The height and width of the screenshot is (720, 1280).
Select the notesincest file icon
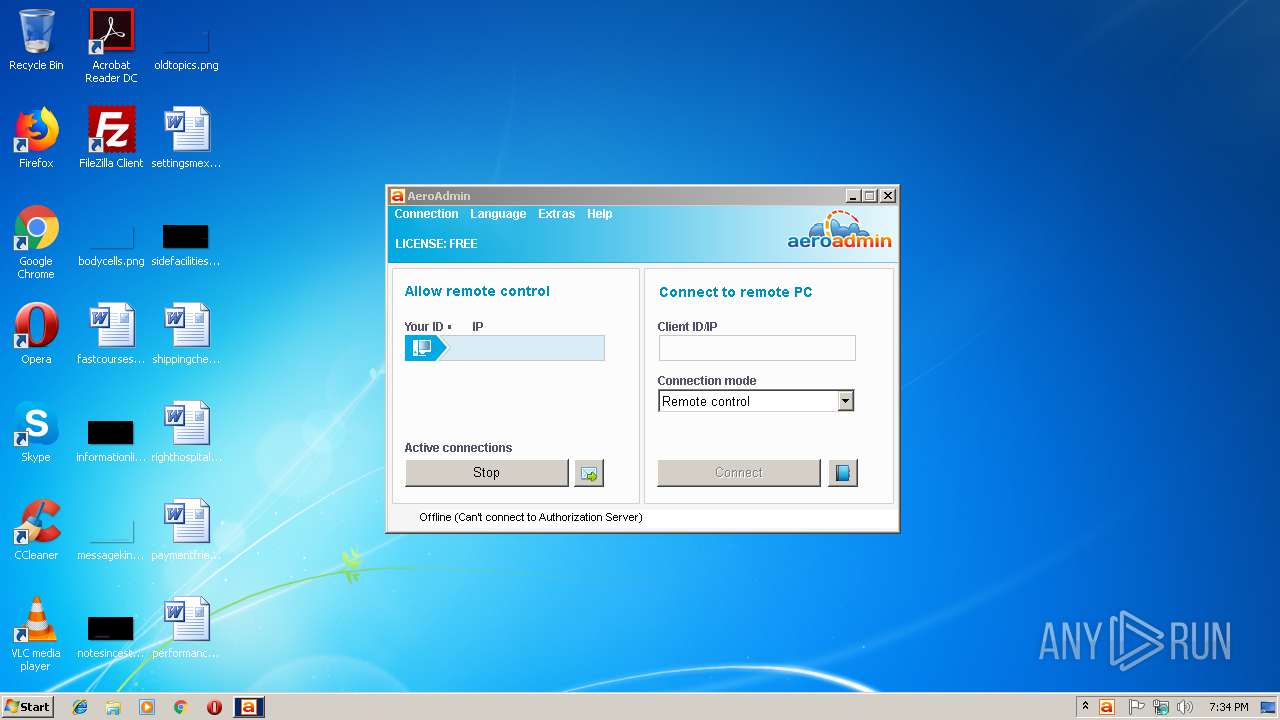111,635
